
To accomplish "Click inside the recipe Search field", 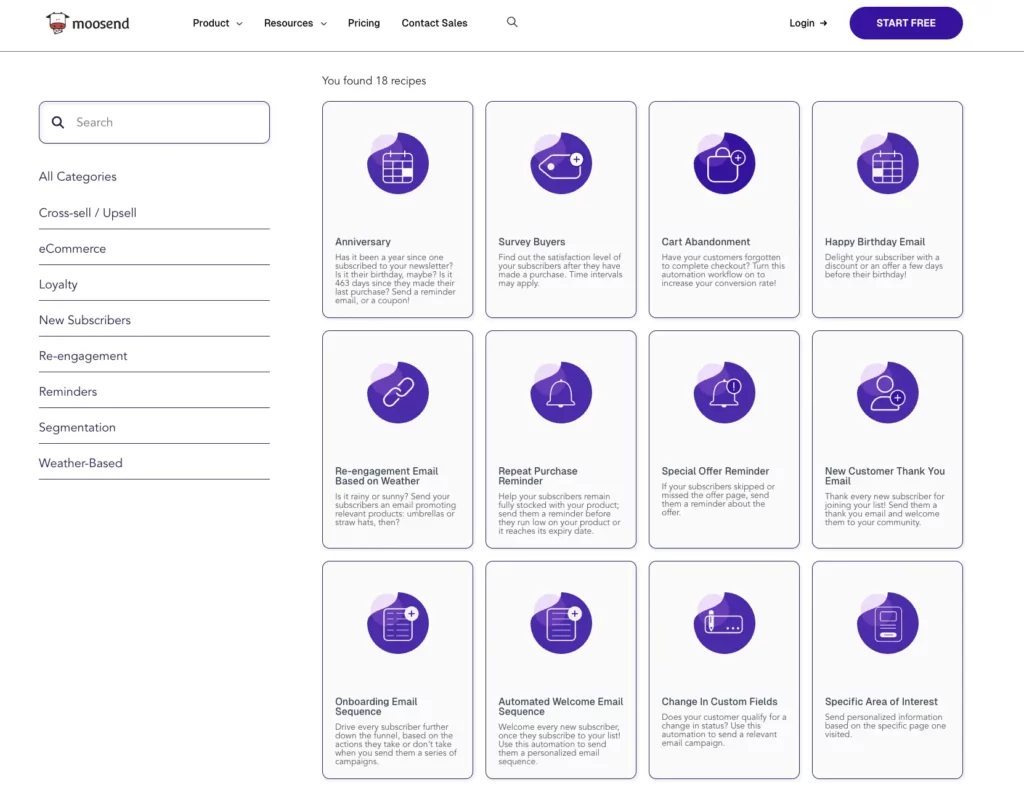I will [153, 122].
